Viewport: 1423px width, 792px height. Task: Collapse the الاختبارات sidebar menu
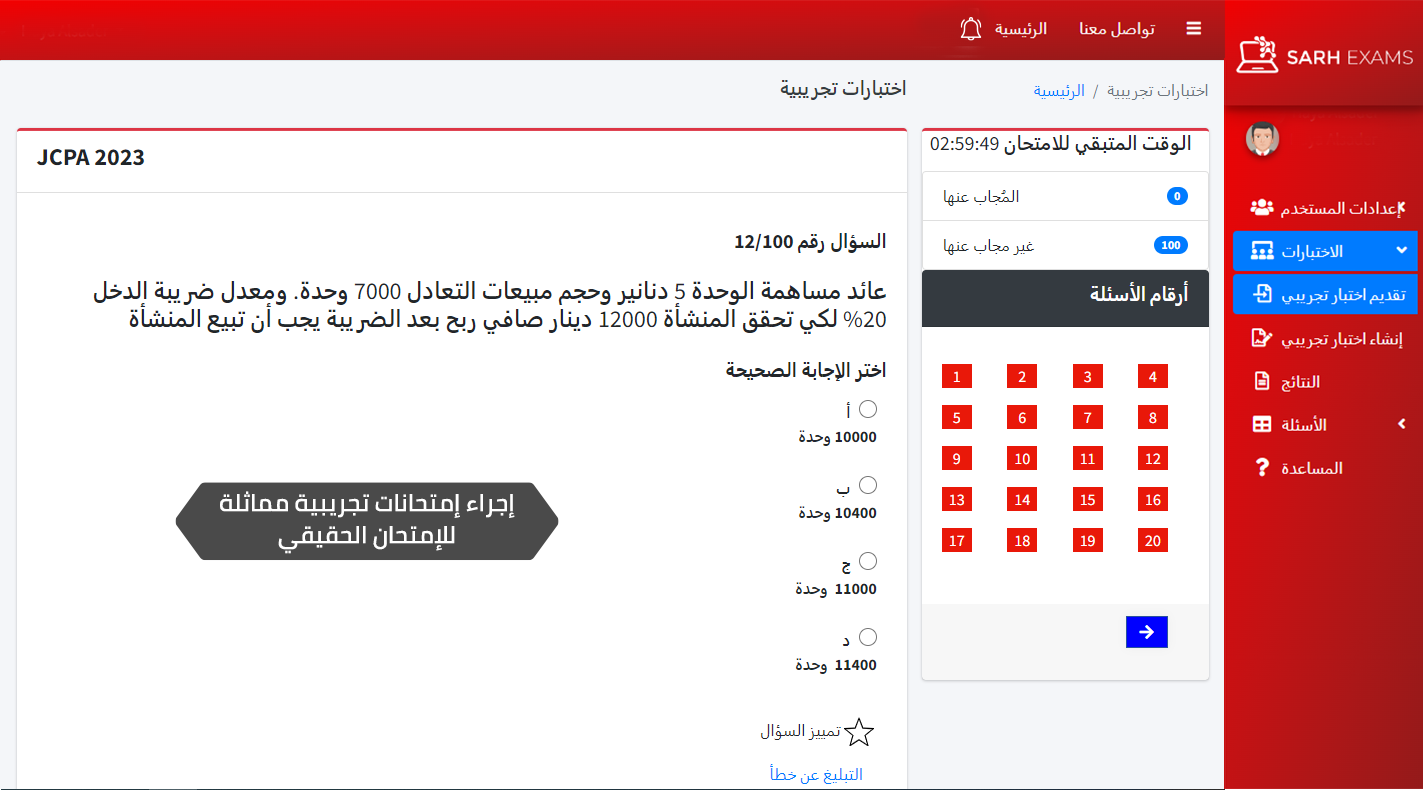[x=1401, y=251]
